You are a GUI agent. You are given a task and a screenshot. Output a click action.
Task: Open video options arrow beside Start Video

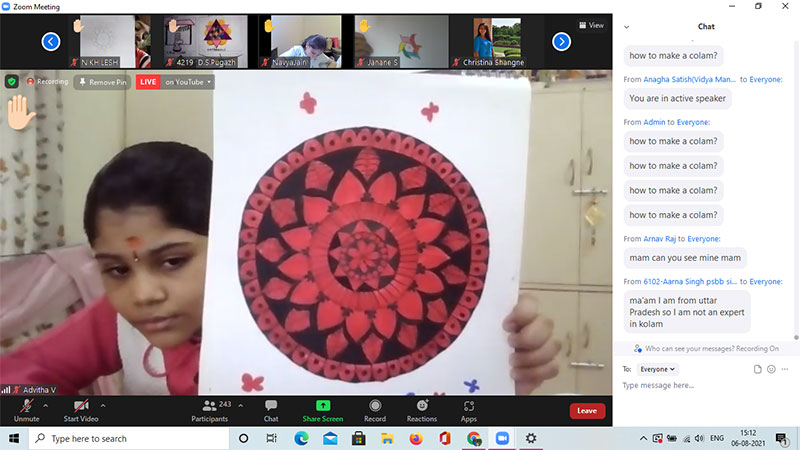click(103, 406)
